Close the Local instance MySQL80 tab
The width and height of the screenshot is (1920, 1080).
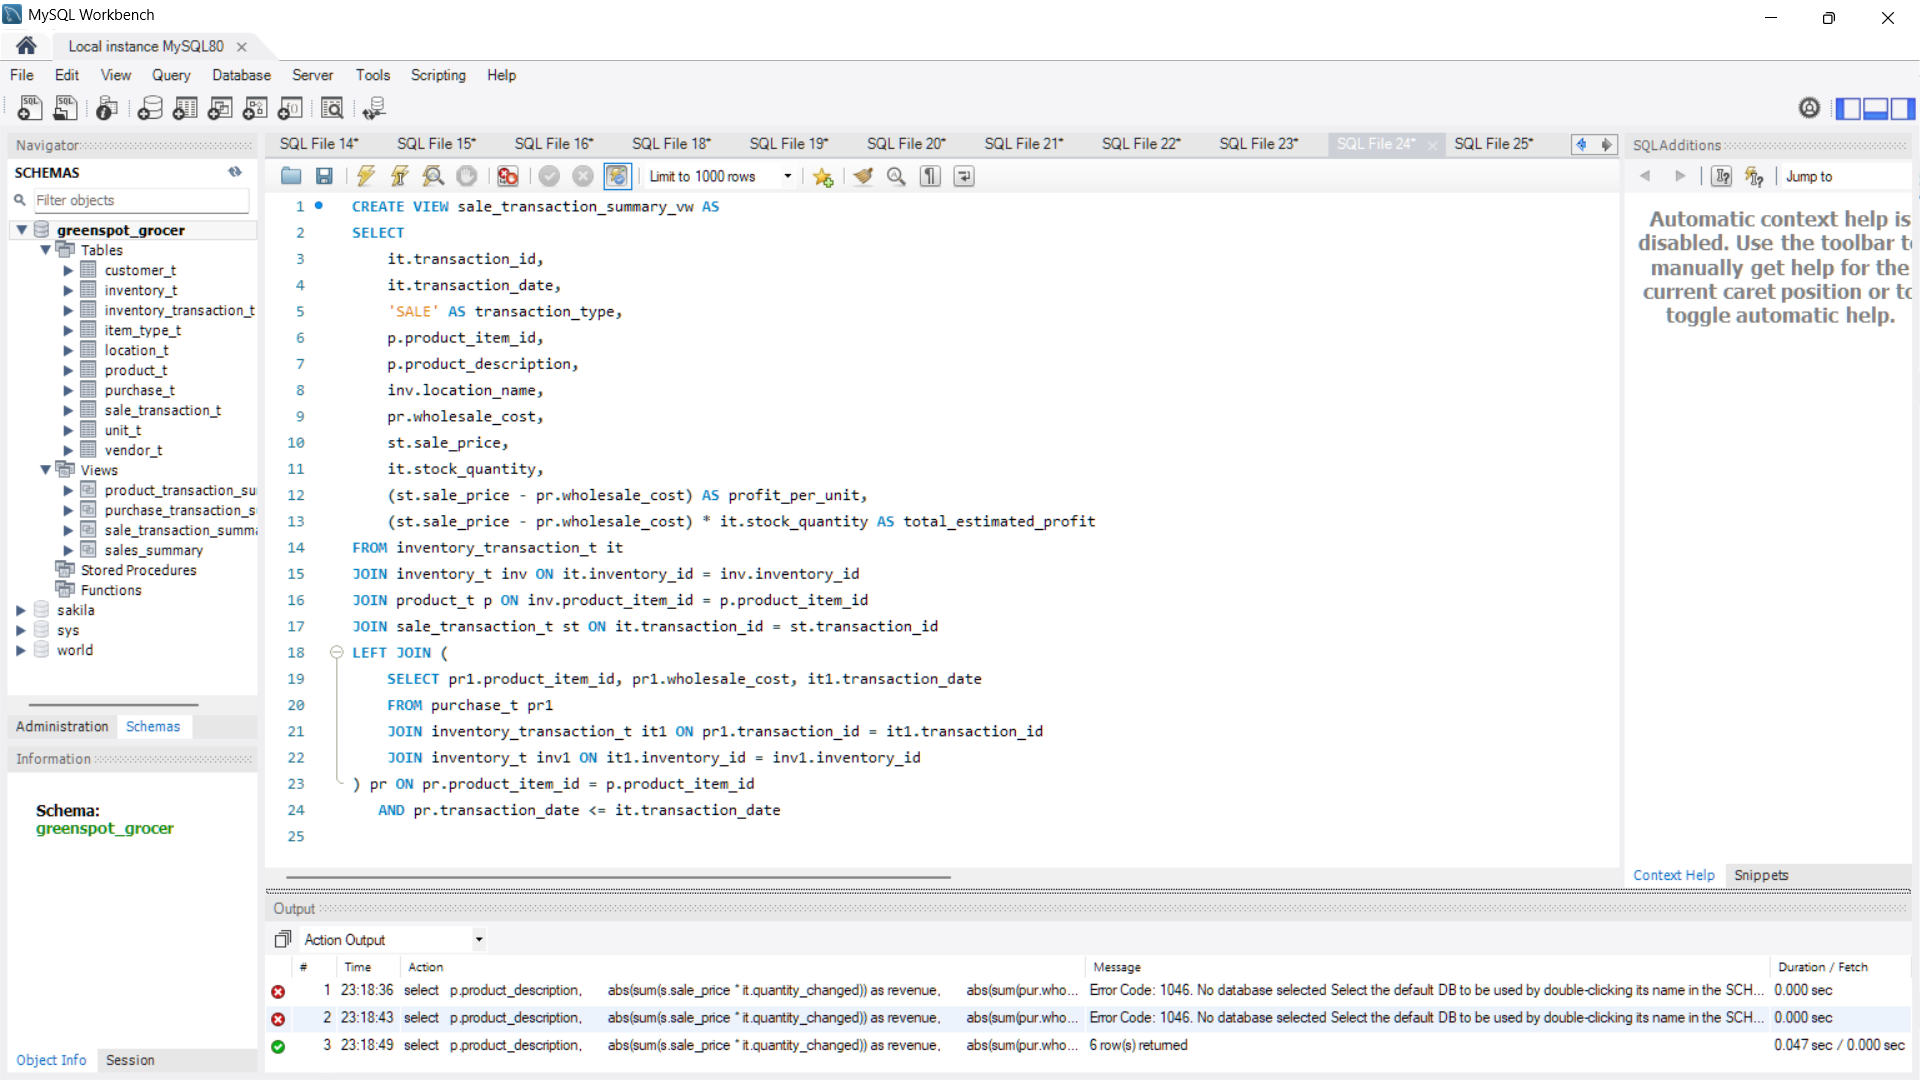(x=242, y=46)
